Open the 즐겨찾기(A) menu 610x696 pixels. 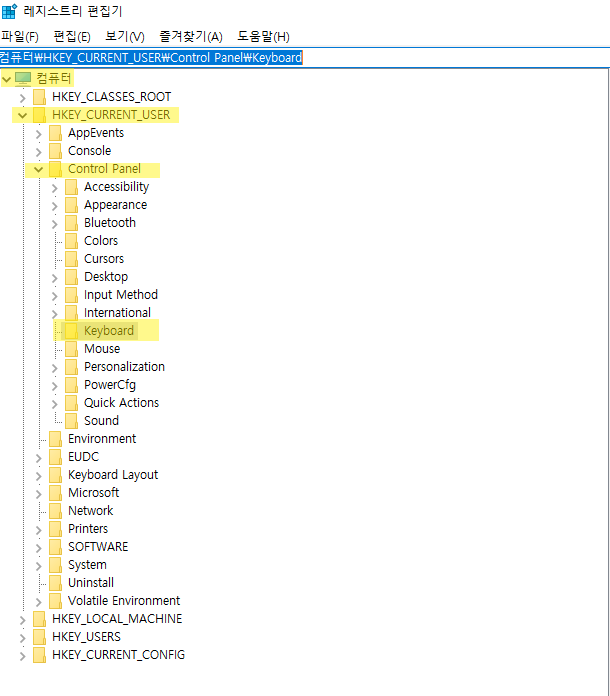coord(191,36)
